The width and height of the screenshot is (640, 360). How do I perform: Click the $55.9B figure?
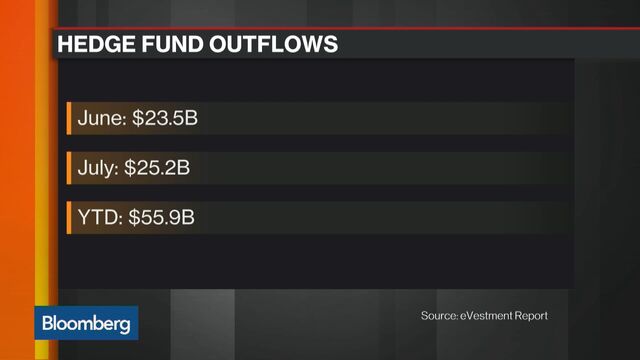(x=162, y=217)
